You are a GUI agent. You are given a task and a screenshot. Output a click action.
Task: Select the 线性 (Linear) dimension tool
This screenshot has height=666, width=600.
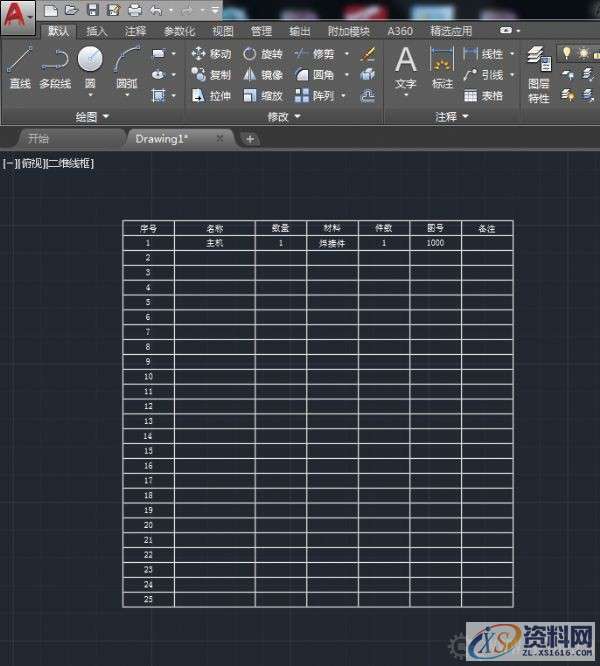click(x=483, y=54)
